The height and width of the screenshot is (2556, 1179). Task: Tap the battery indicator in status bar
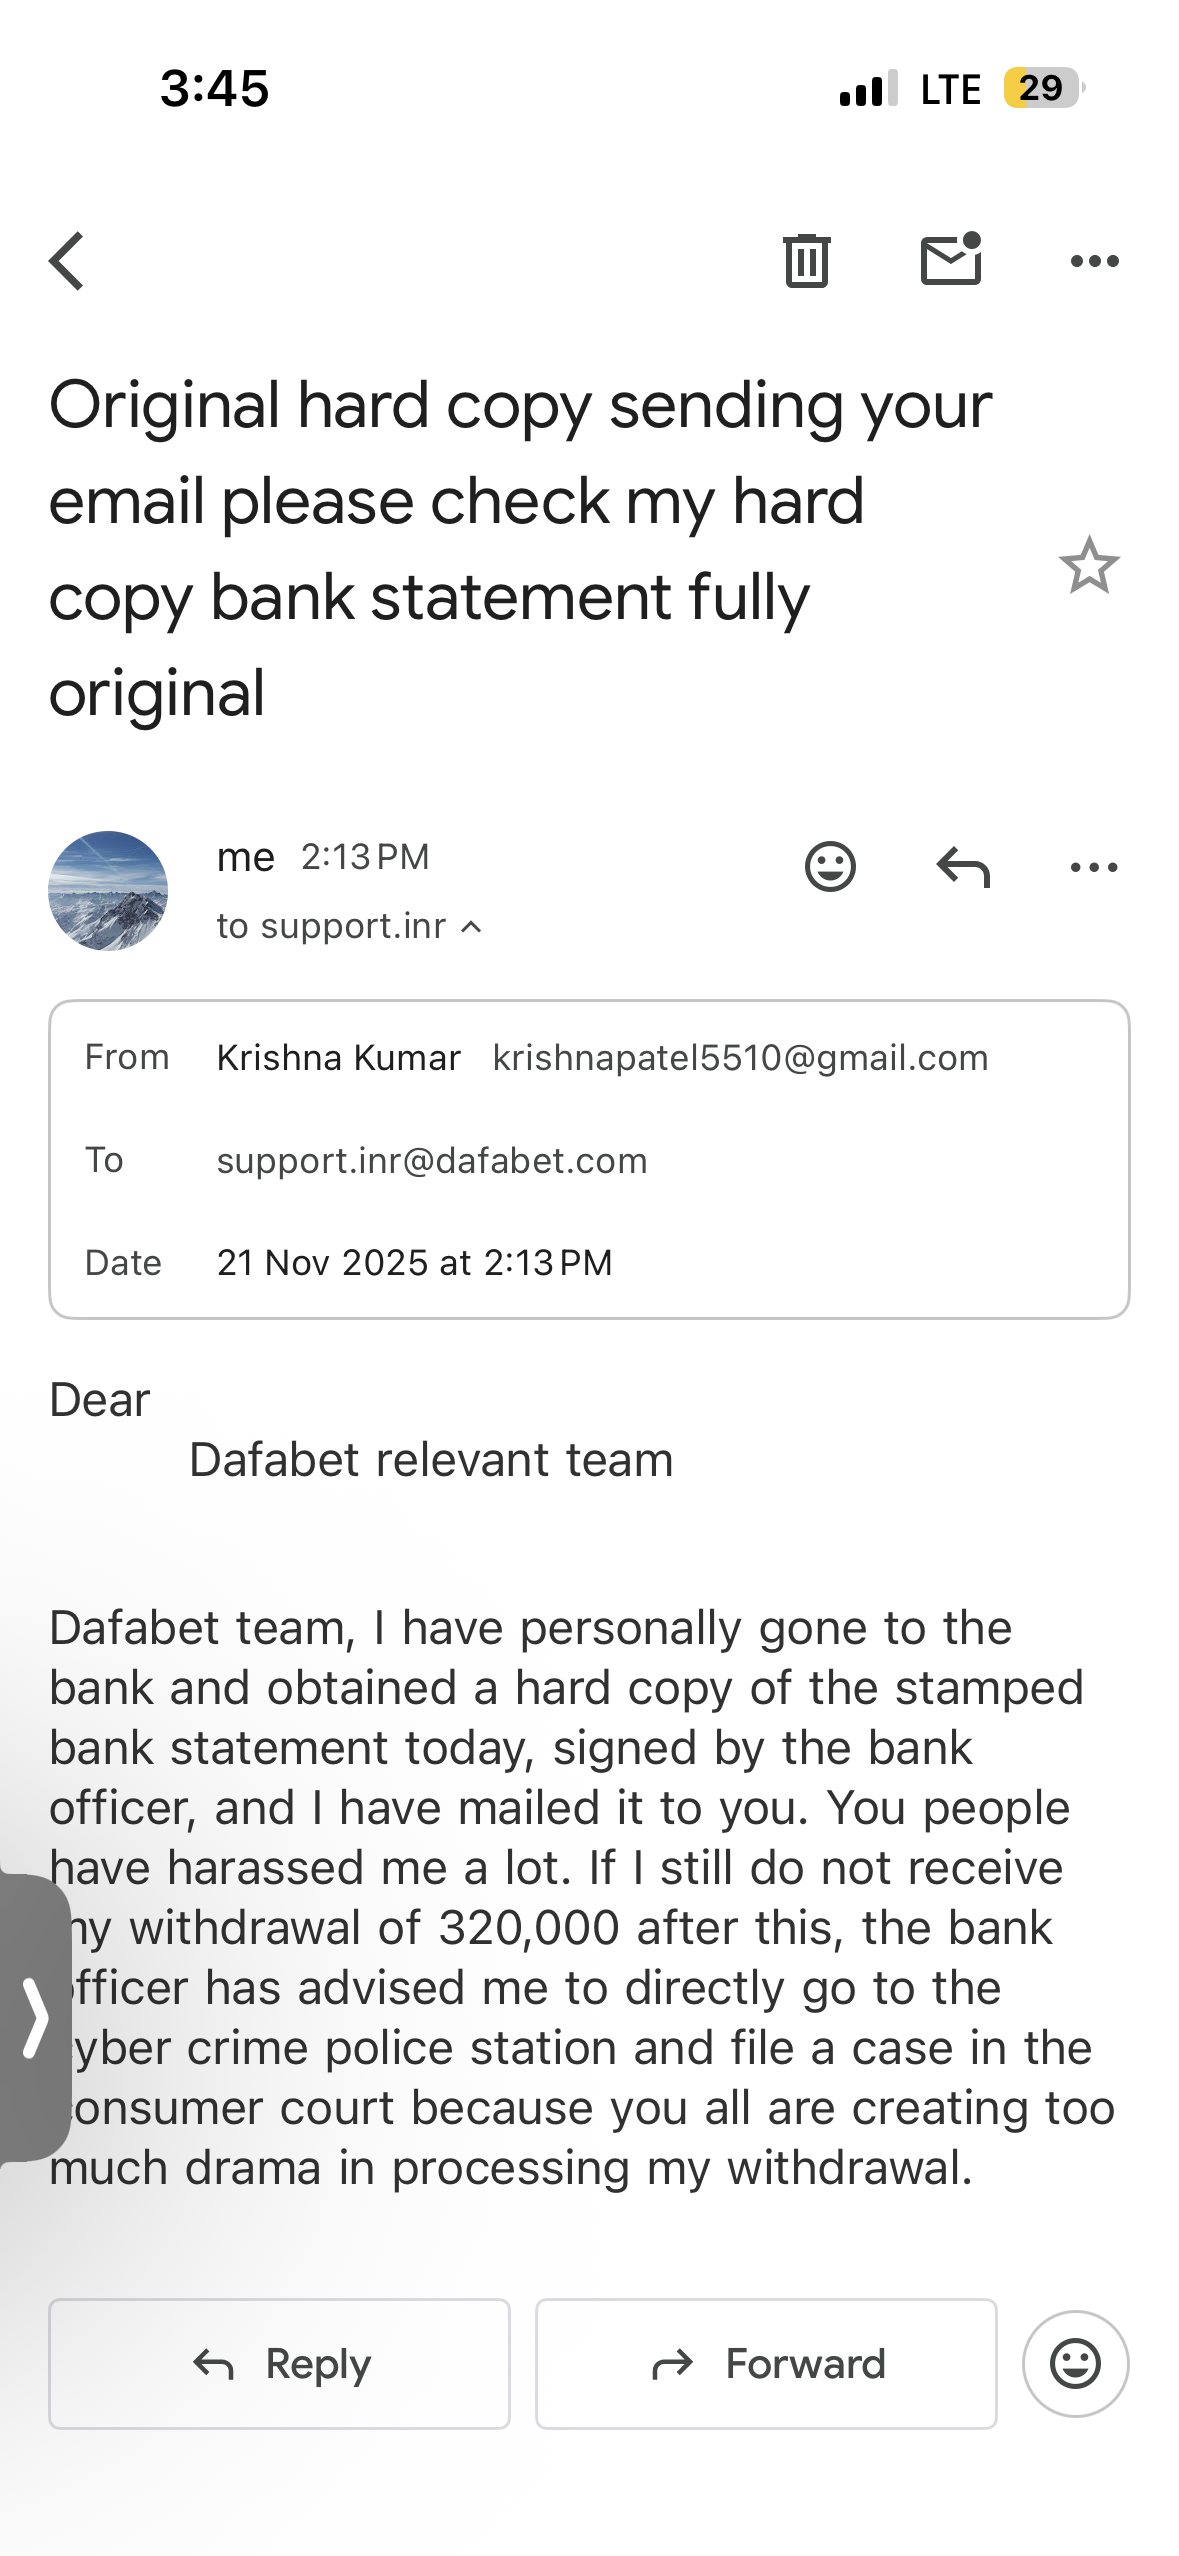pos(1042,88)
